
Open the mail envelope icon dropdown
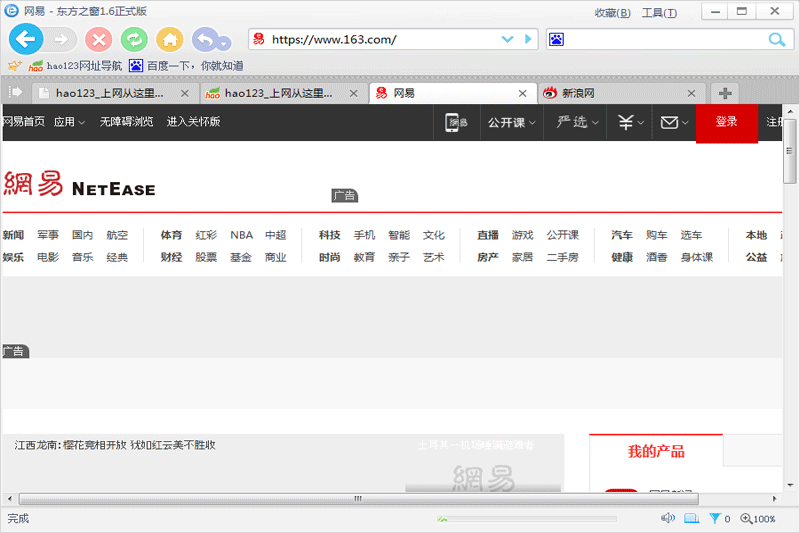[674, 122]
